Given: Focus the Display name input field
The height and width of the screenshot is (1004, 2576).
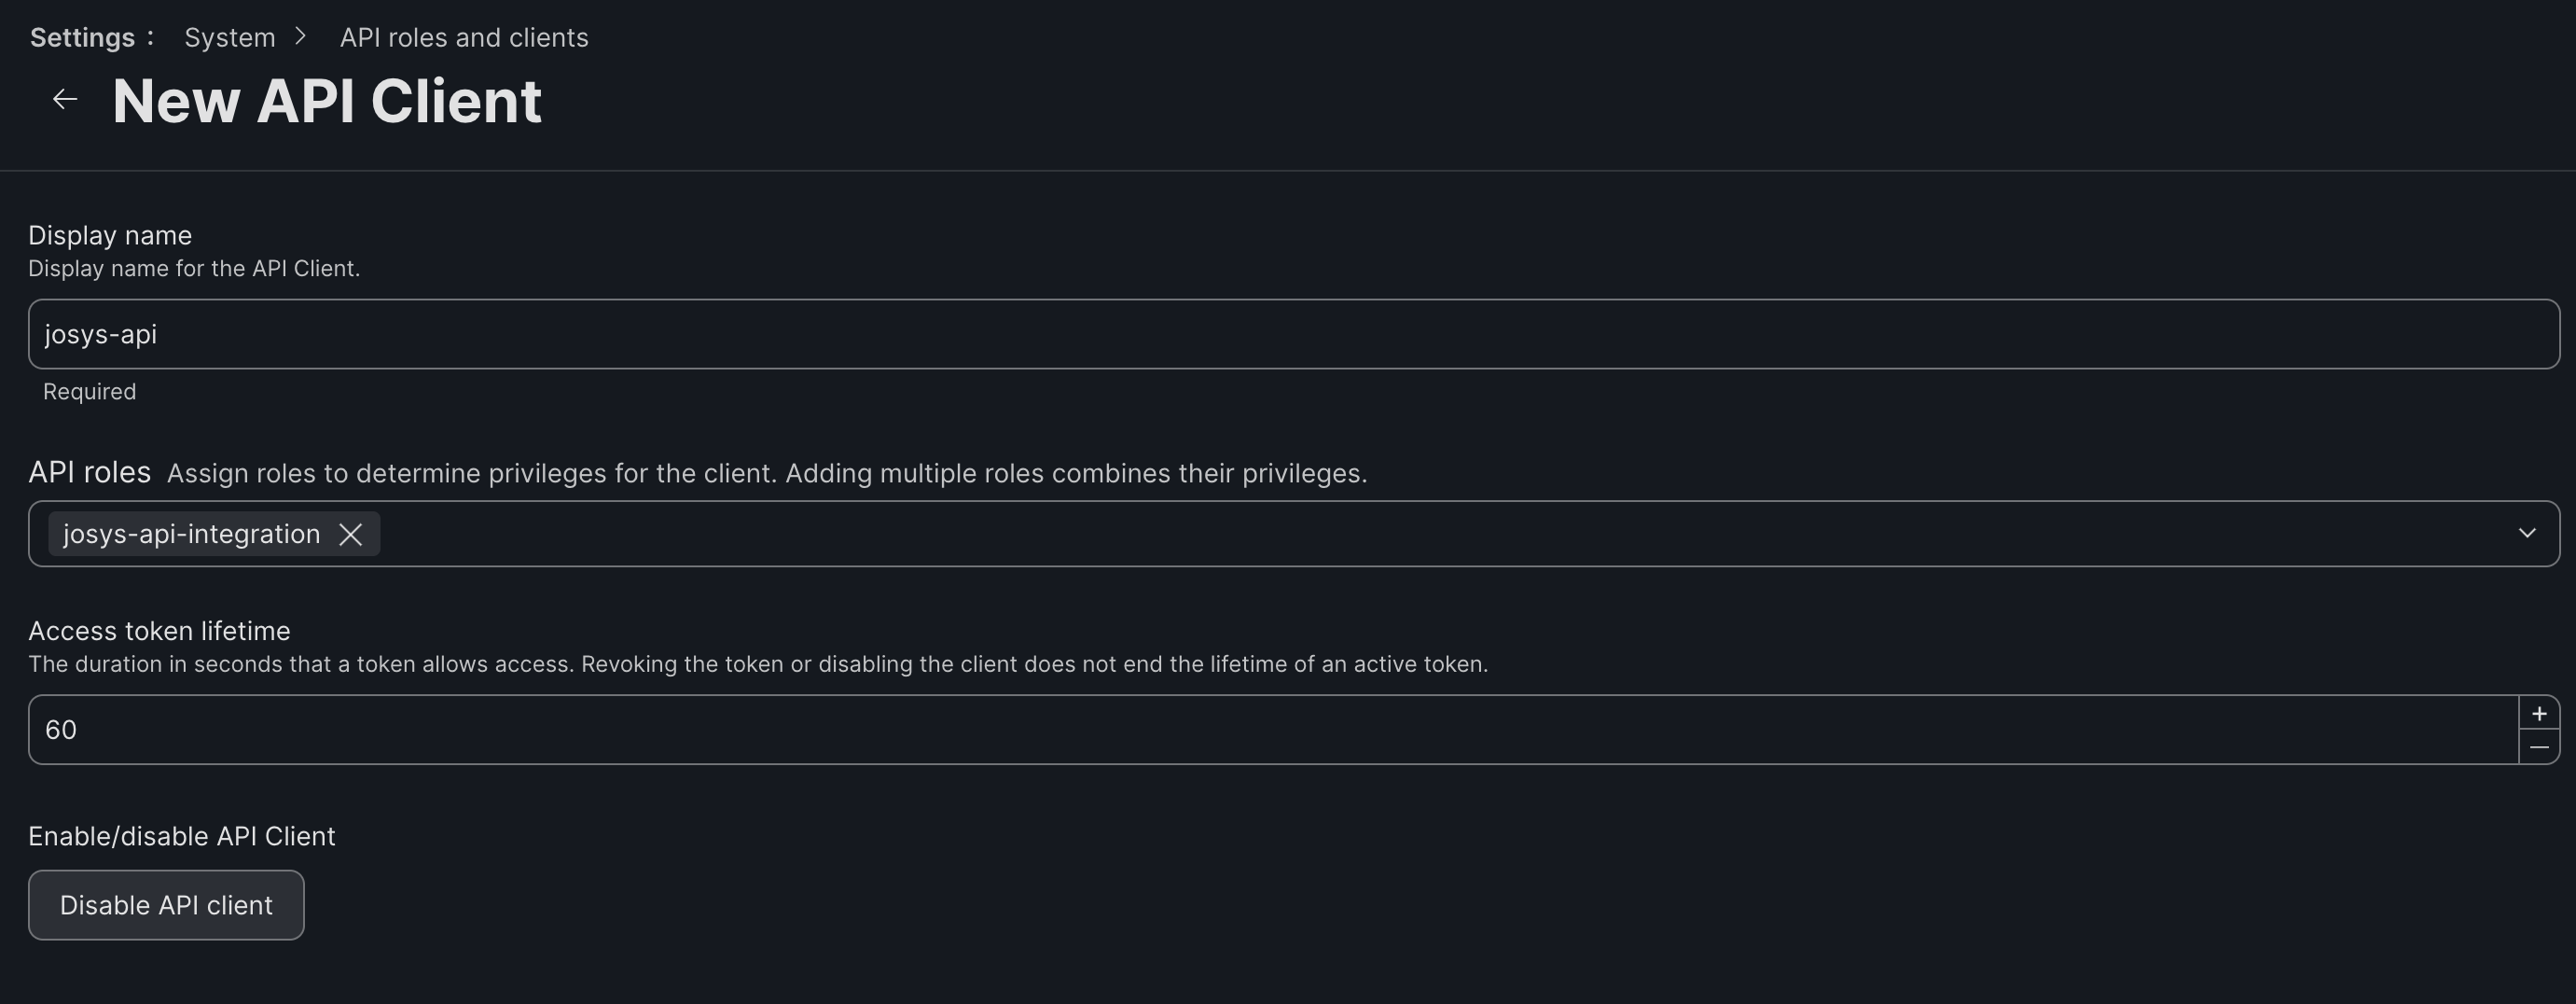Looking at the screenshot, I should (1290, 334).
